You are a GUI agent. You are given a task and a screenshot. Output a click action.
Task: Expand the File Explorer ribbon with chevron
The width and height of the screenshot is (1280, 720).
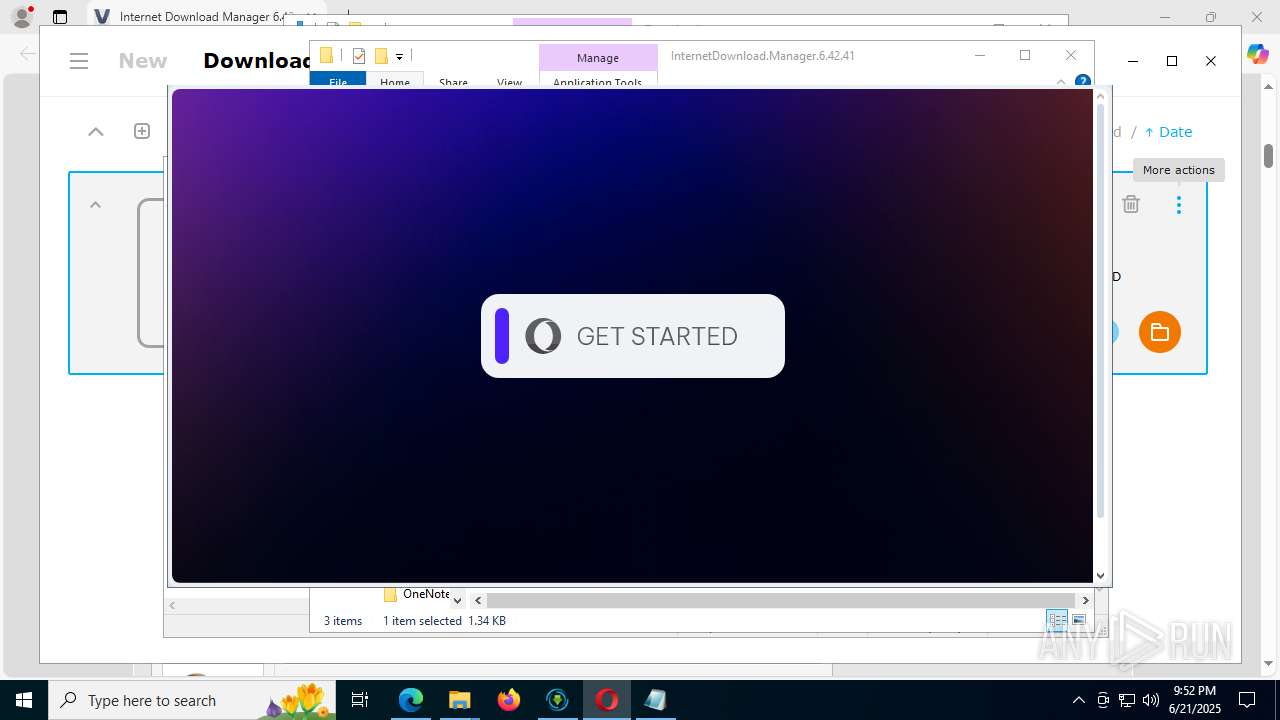pos(1061,82)
